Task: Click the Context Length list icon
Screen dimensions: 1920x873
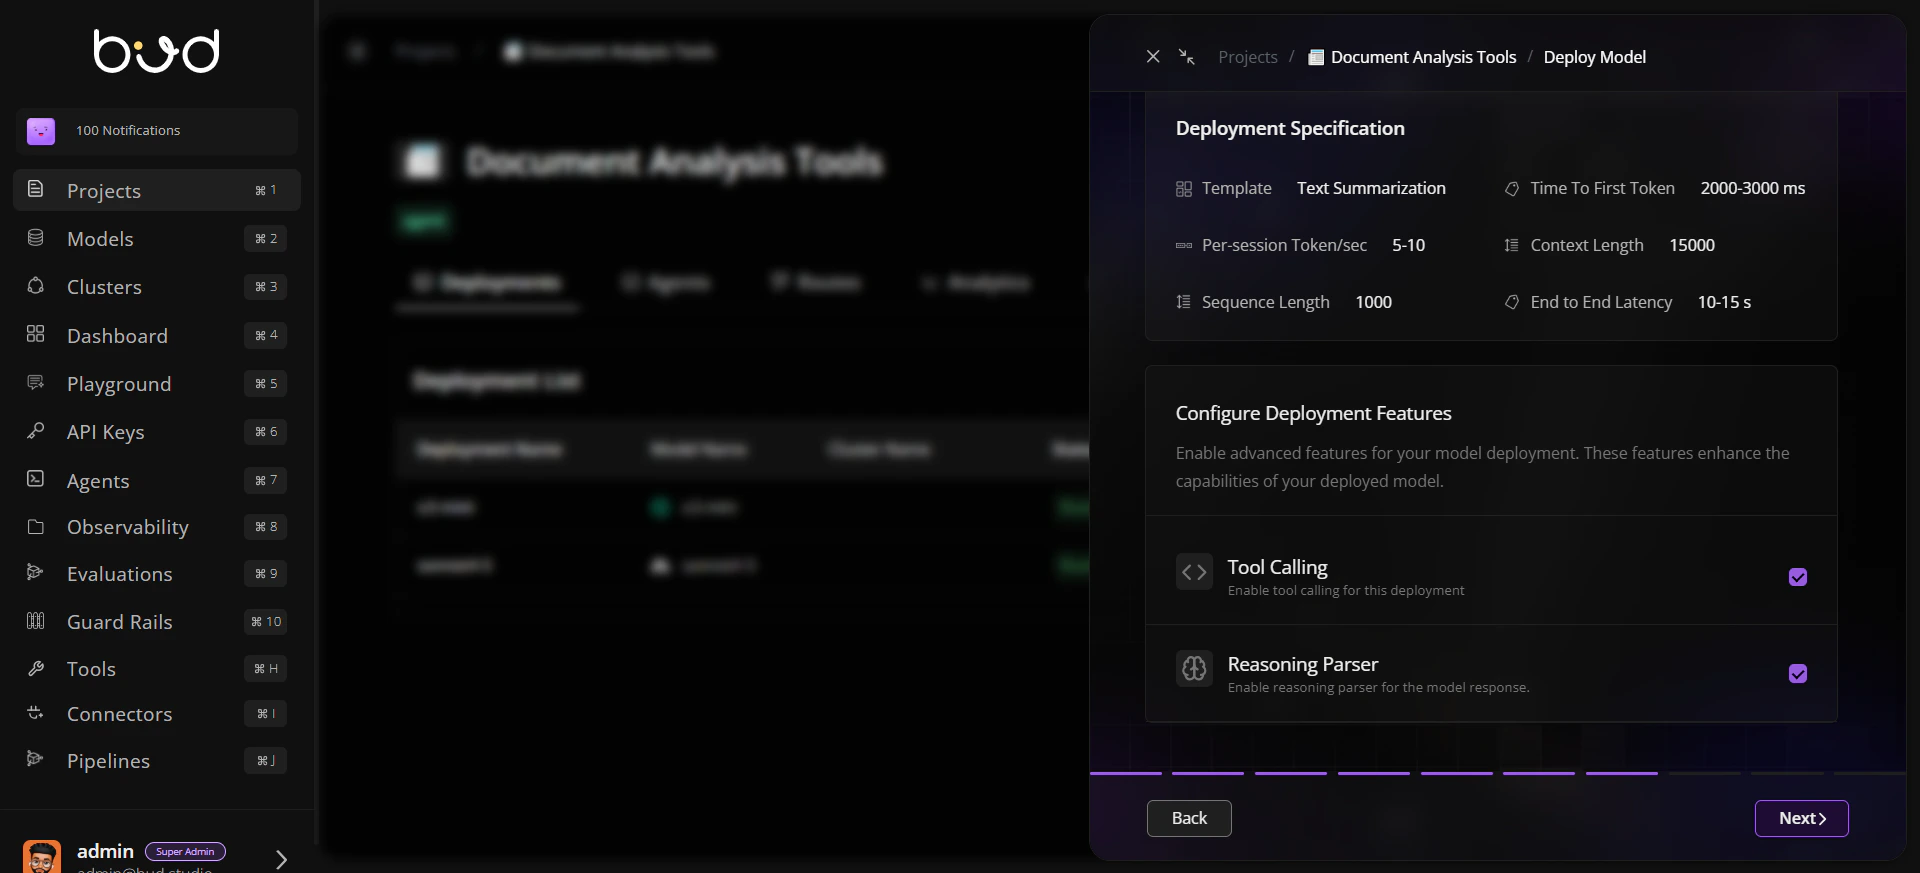Action: coord(1511,245)
